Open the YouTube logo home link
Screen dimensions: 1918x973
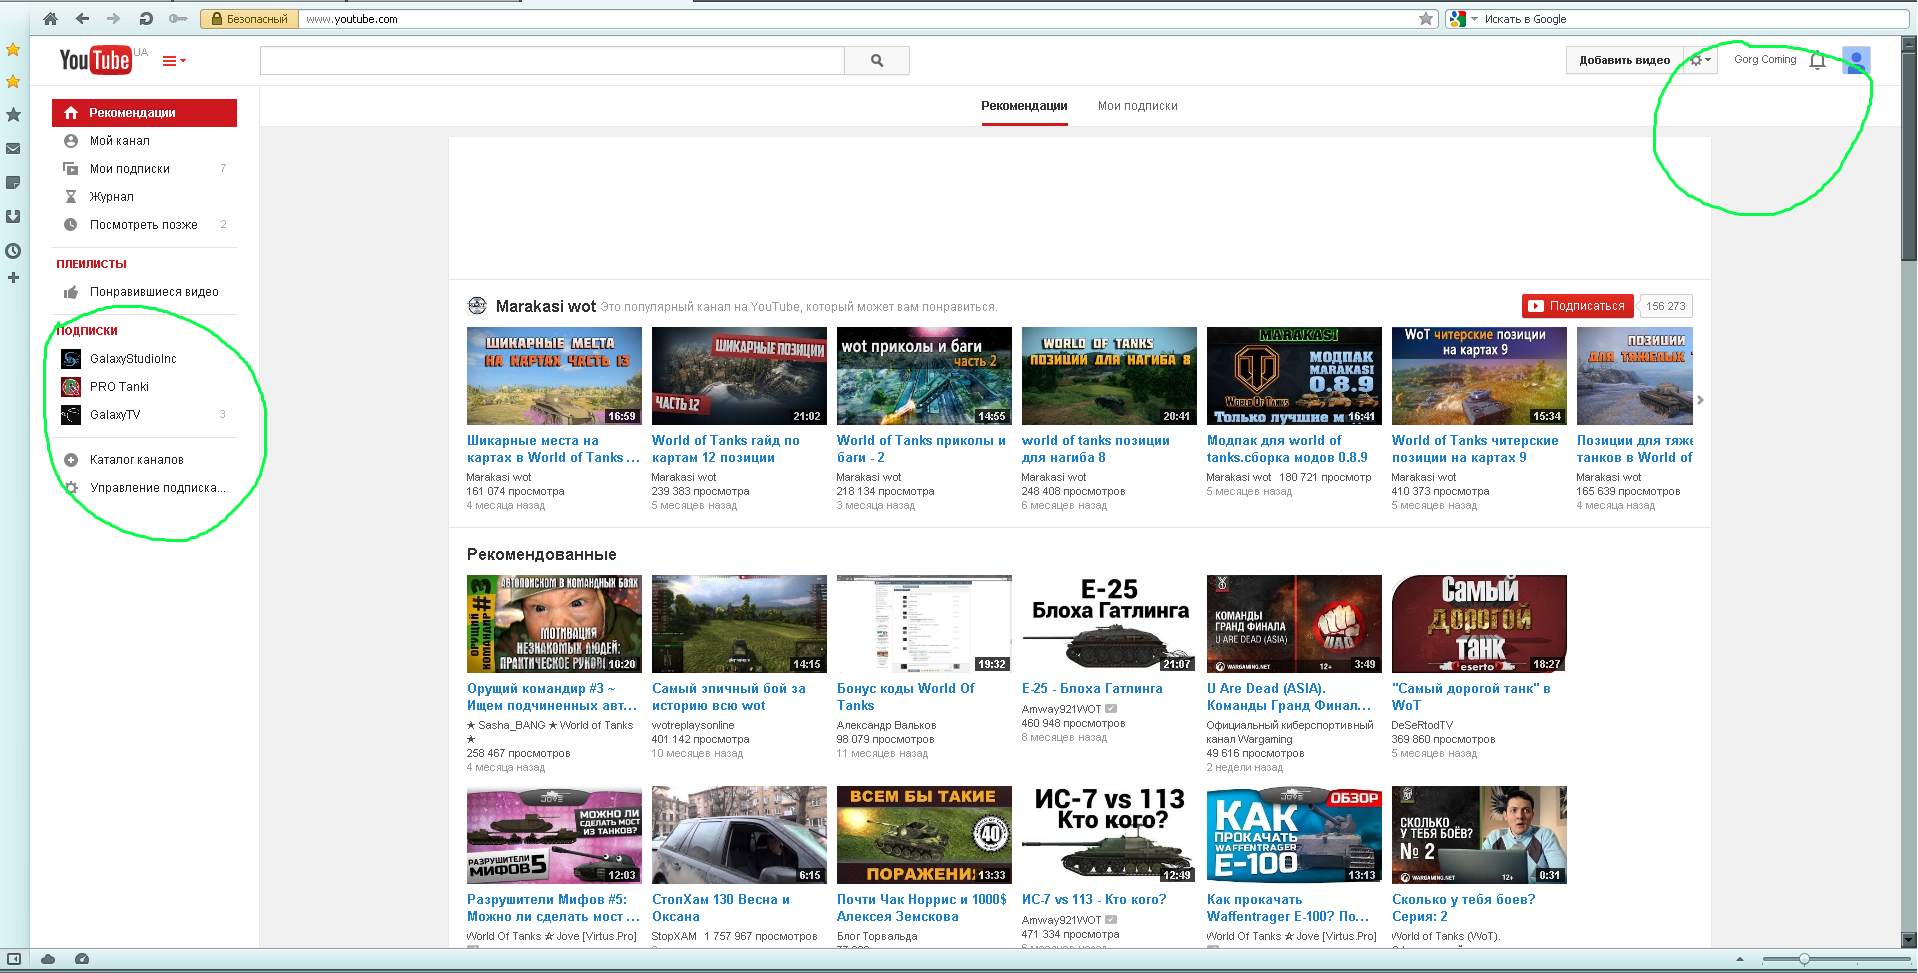pyautogui.click(x=96, y=60)
